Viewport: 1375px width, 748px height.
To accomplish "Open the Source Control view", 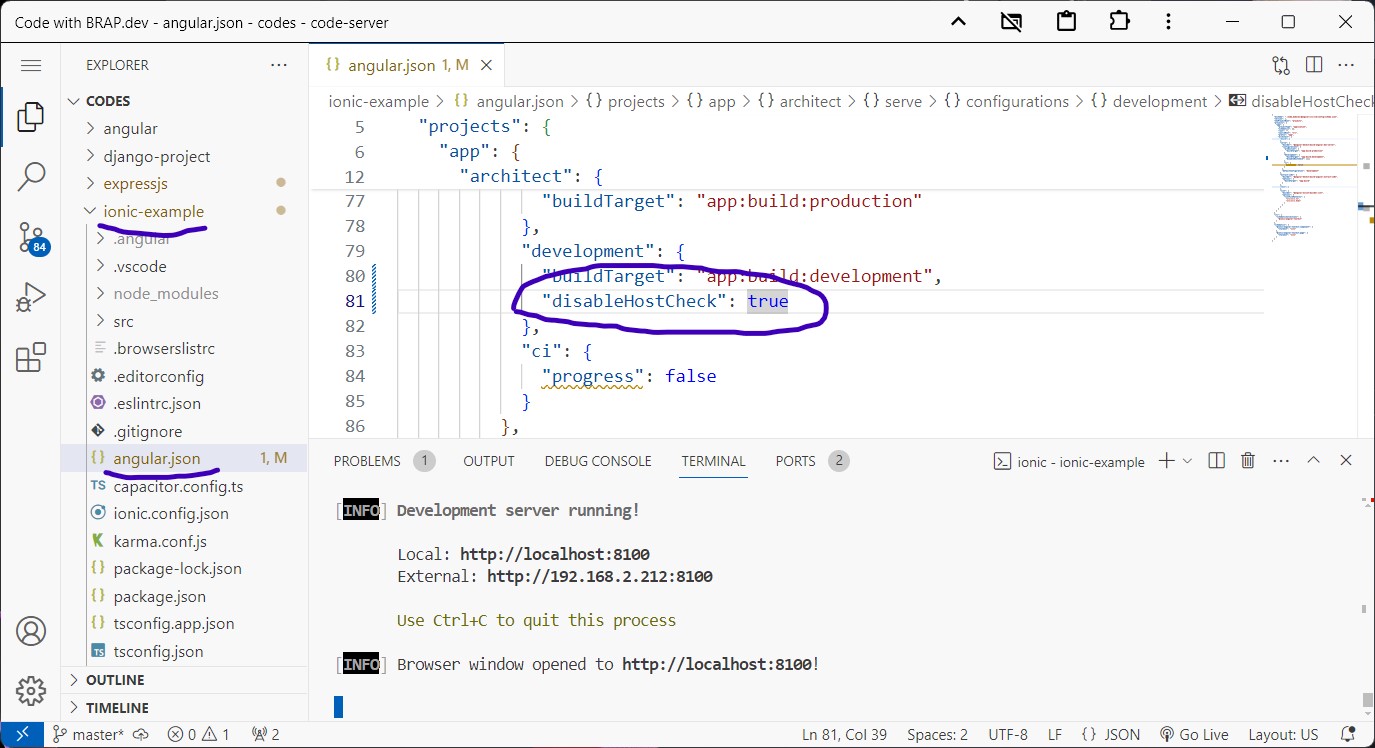I will (x=31, y=238).
